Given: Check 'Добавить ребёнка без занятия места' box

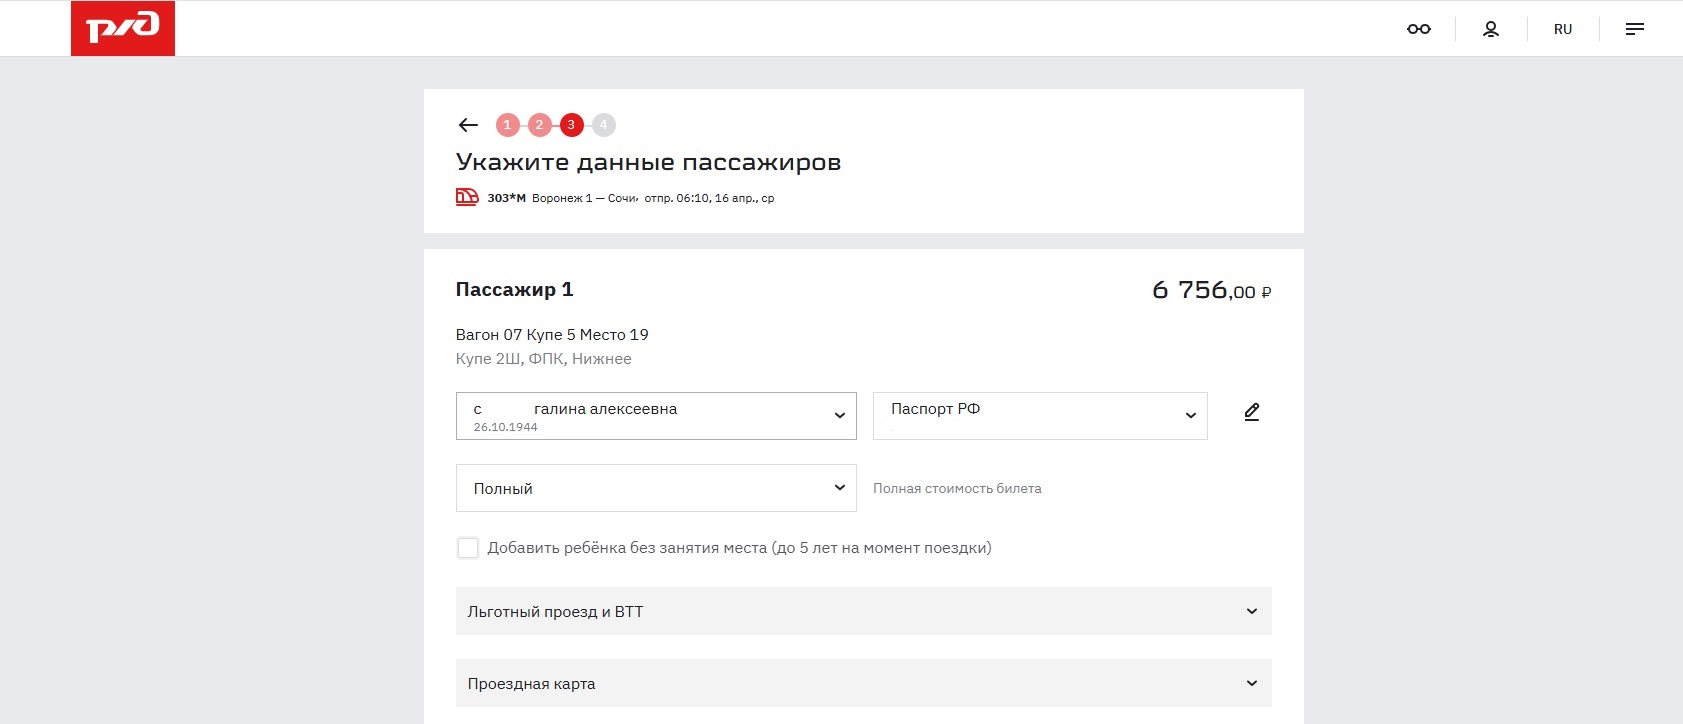Looking at the screenshot, I should (467, 548).
